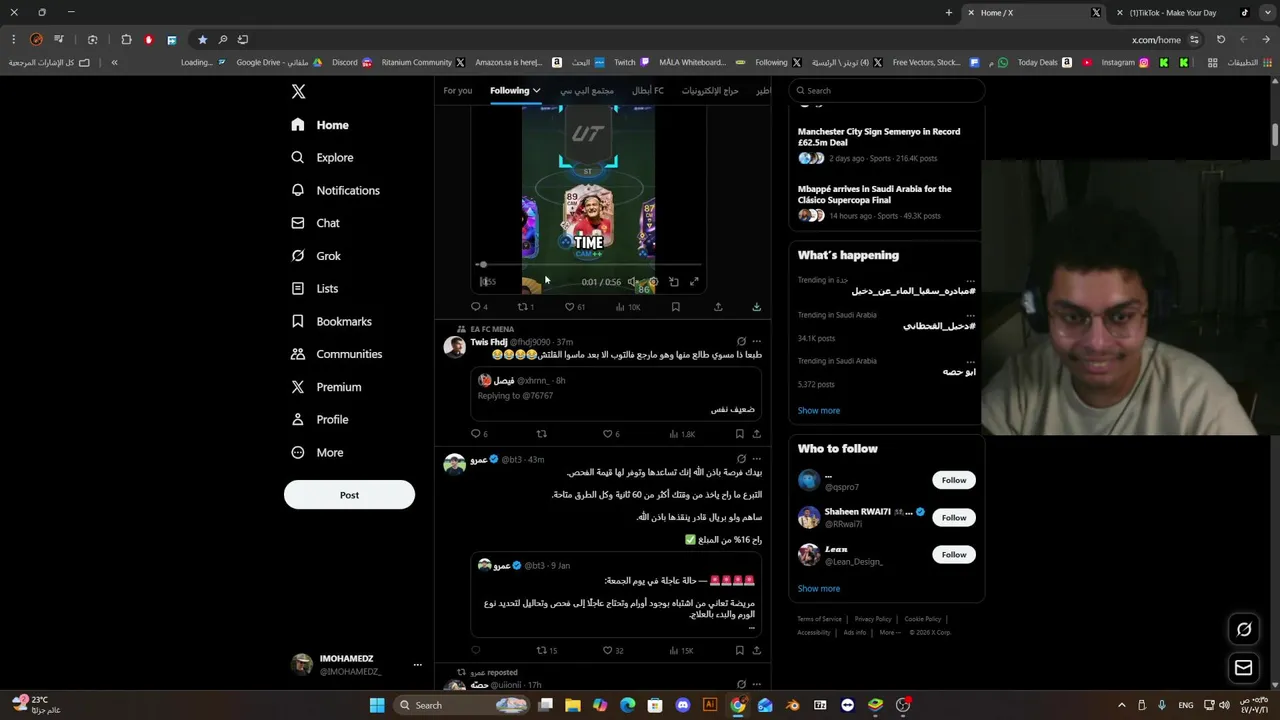Viewport: 1280px width, 720px height.
Task: Toggle bookmark on the عمرو post with 32 likes
Action: click(x=740, y=650)
